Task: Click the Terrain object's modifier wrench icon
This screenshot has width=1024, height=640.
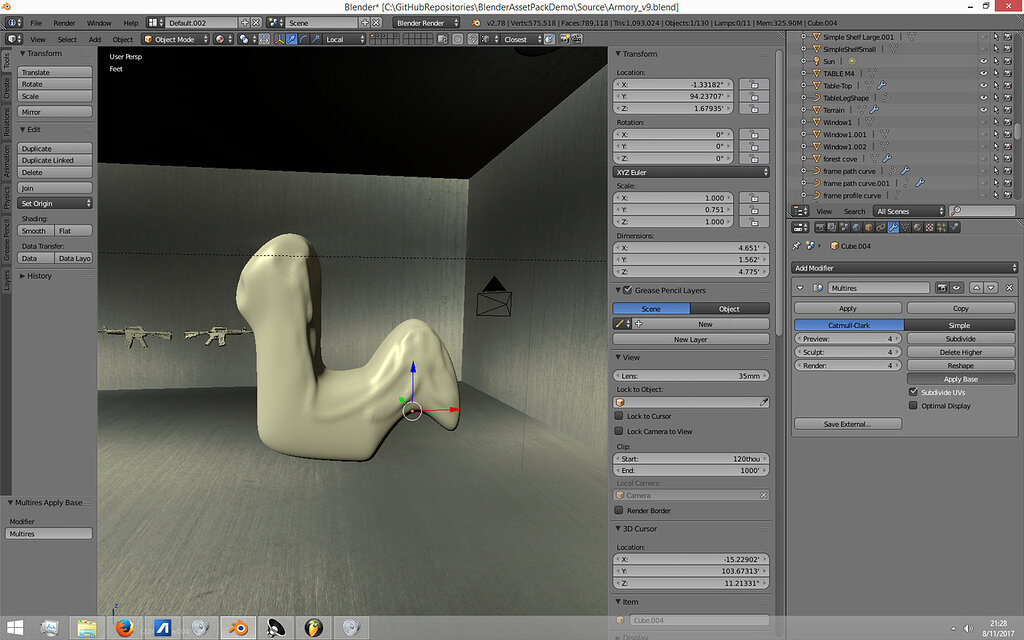Action: click(x=874, y=110)
